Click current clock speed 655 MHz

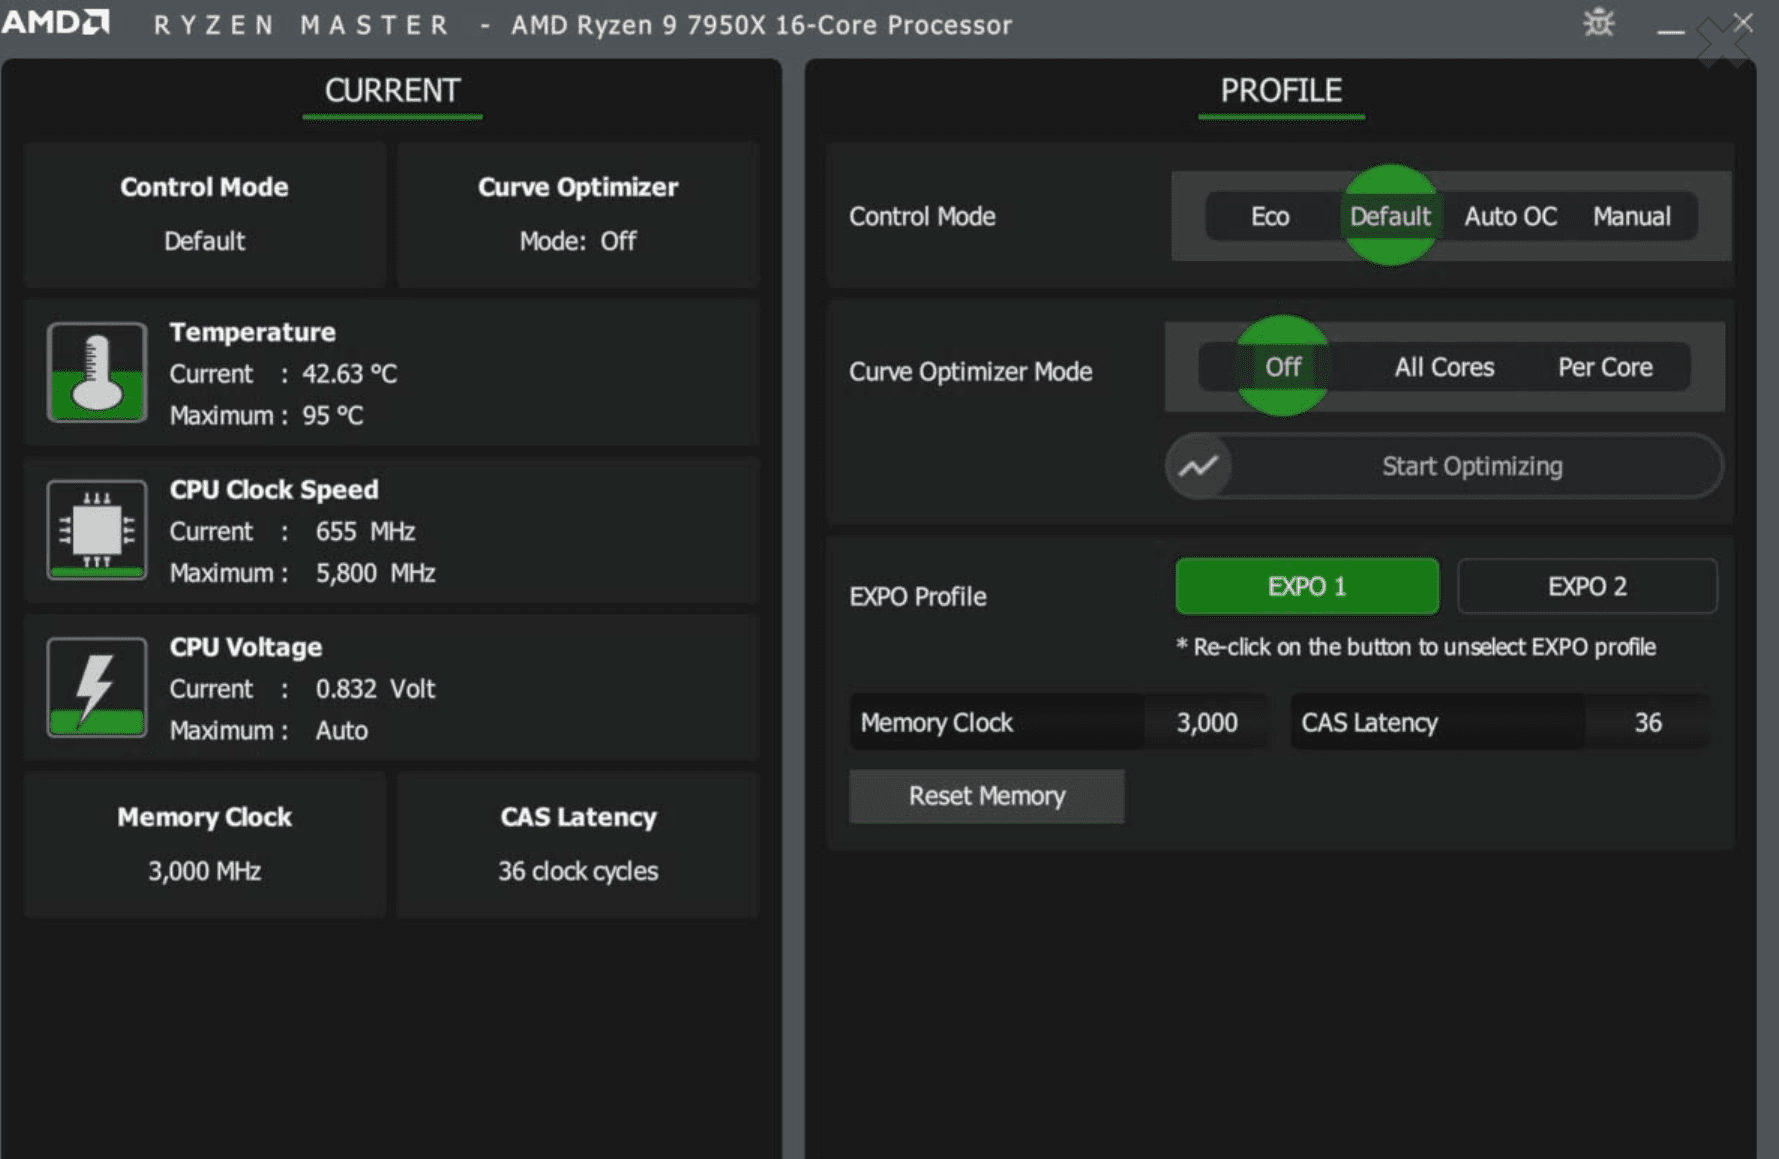pos(365,531)
